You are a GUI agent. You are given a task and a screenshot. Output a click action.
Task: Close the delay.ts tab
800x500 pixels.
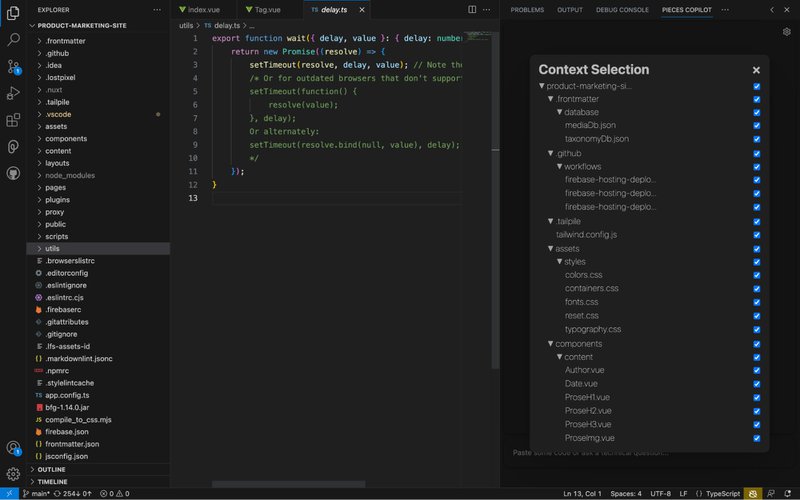362,10
